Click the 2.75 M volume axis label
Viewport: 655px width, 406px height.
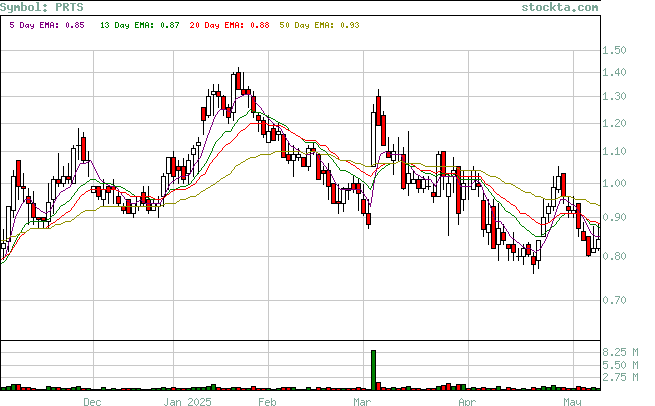(620, 378)
